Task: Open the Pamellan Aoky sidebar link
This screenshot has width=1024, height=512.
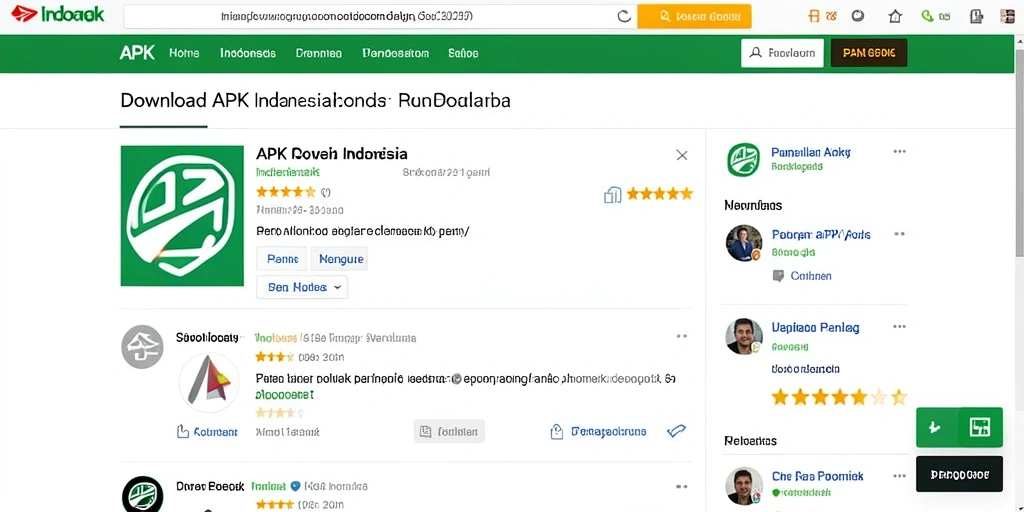Action: click(x=810, y=152)
